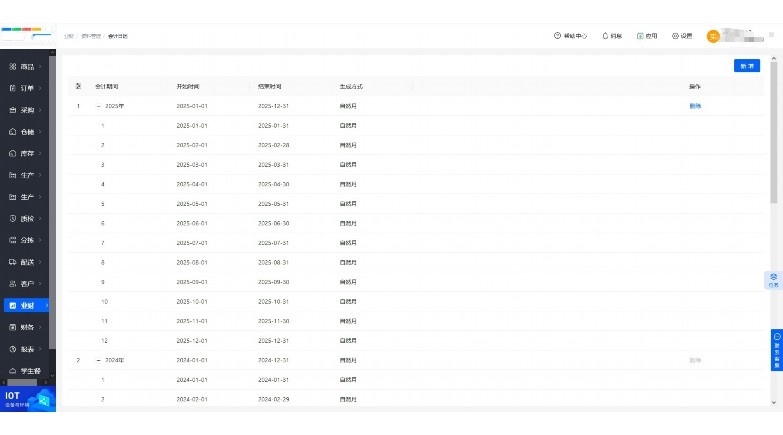Viewport: 783px width, 435px height.
Task: Click the IOT banner at sidebar bottom
Action: [x=28, y=399]
